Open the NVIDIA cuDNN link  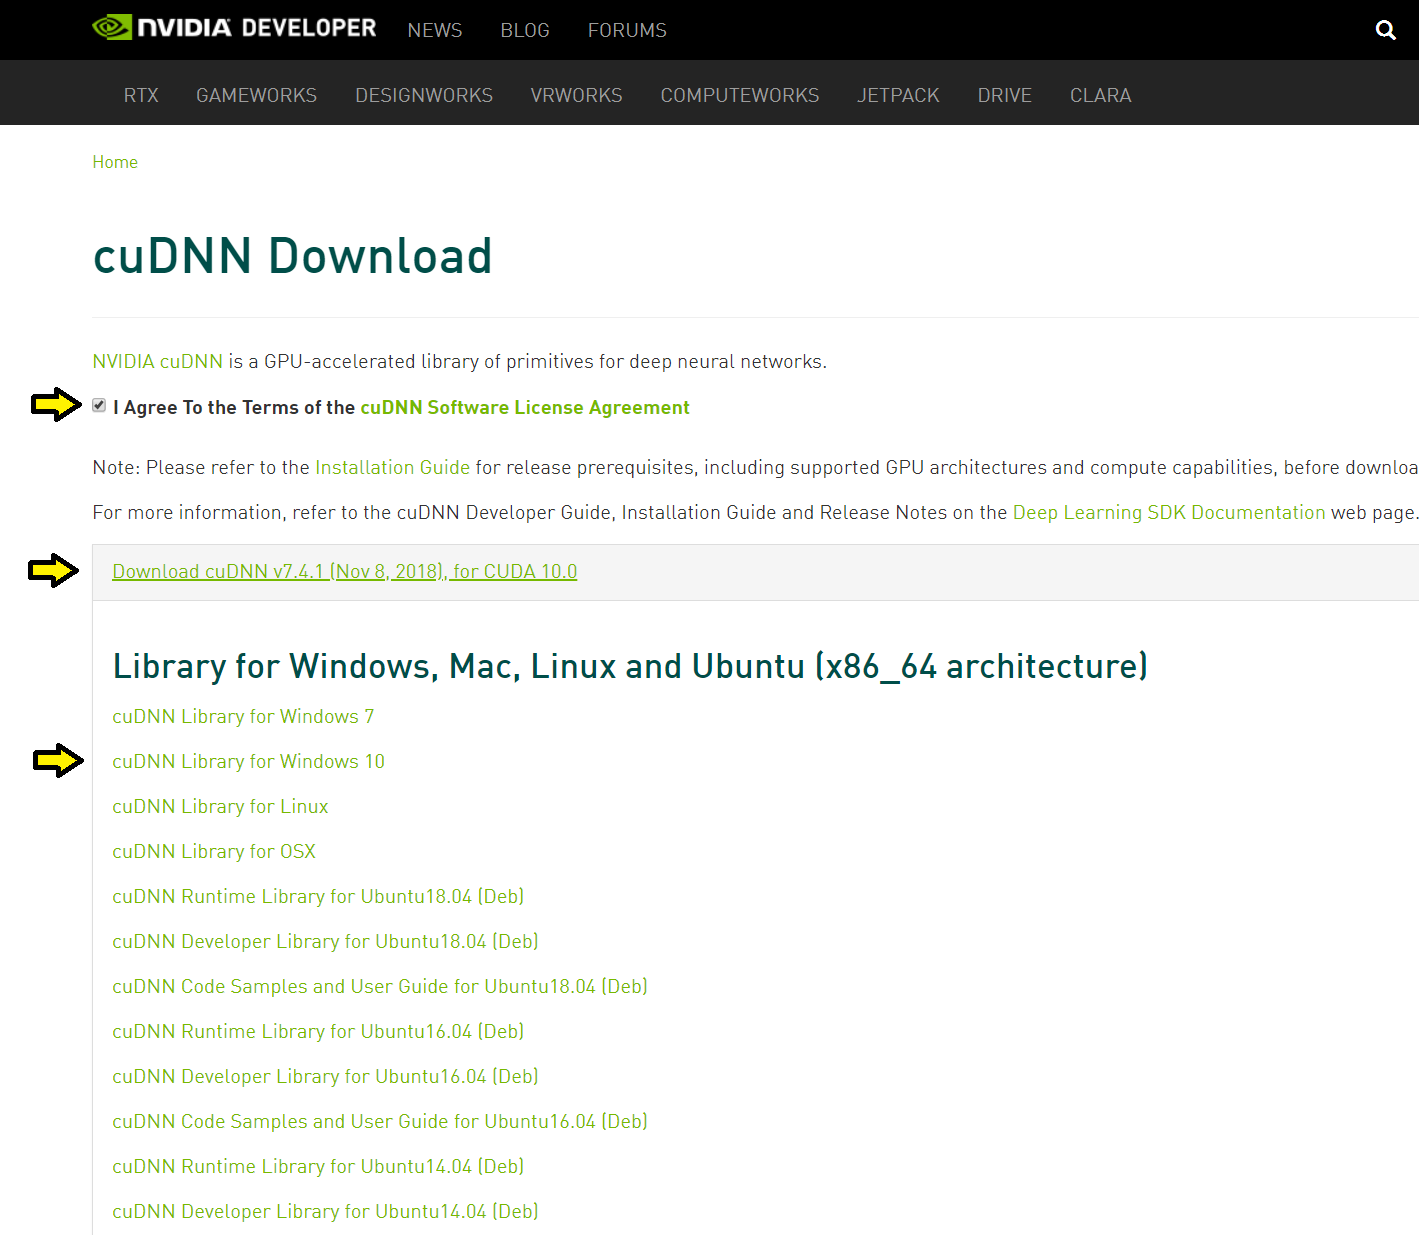click(157, 361)
